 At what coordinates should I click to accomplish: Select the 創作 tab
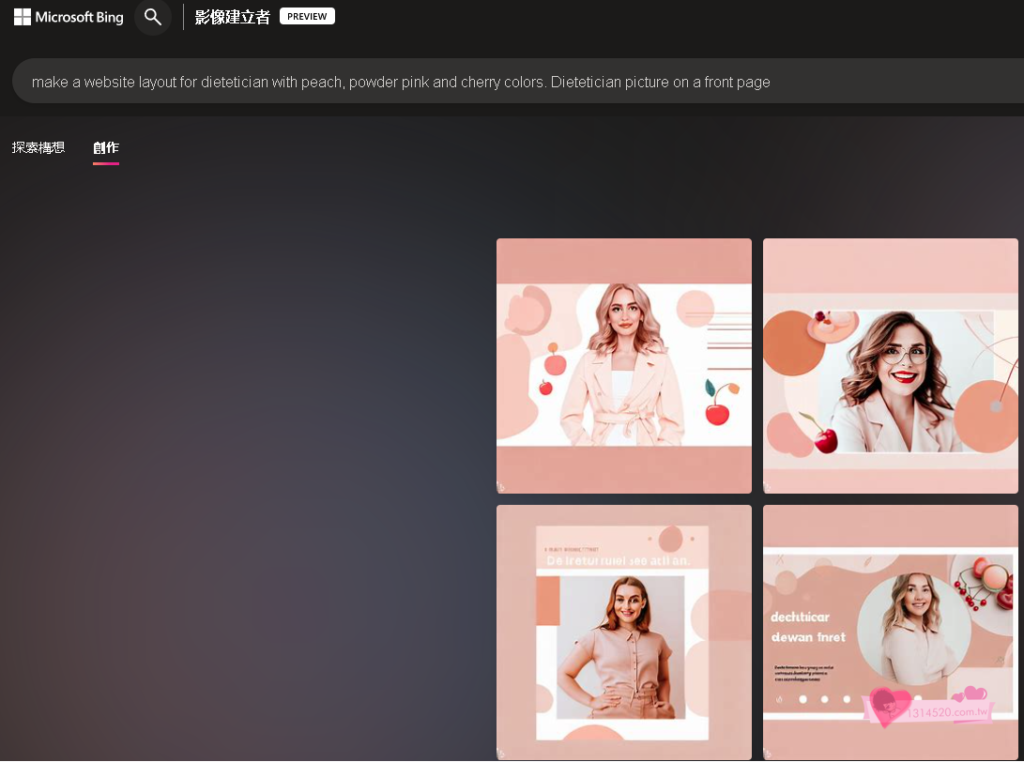[x=106, y=148]
